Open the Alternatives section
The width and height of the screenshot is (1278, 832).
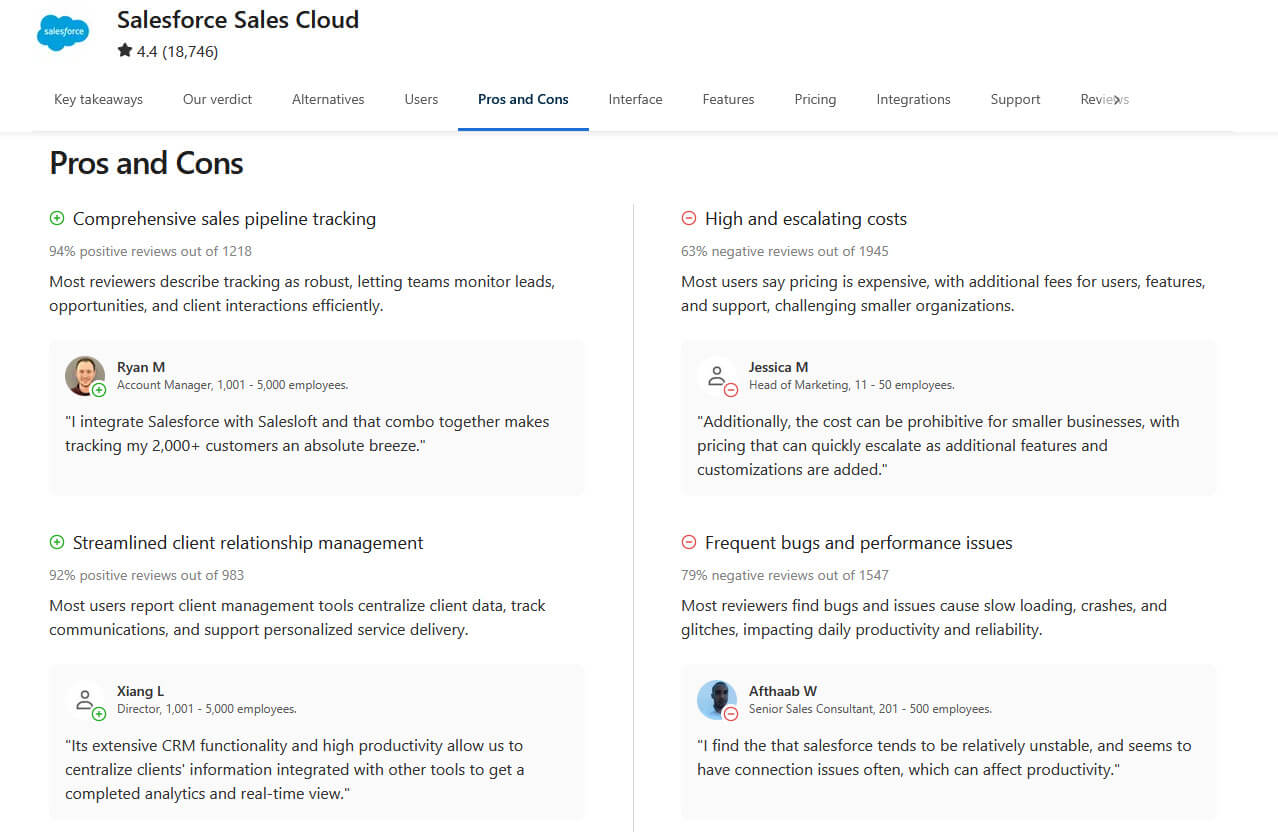coord(328,99)
